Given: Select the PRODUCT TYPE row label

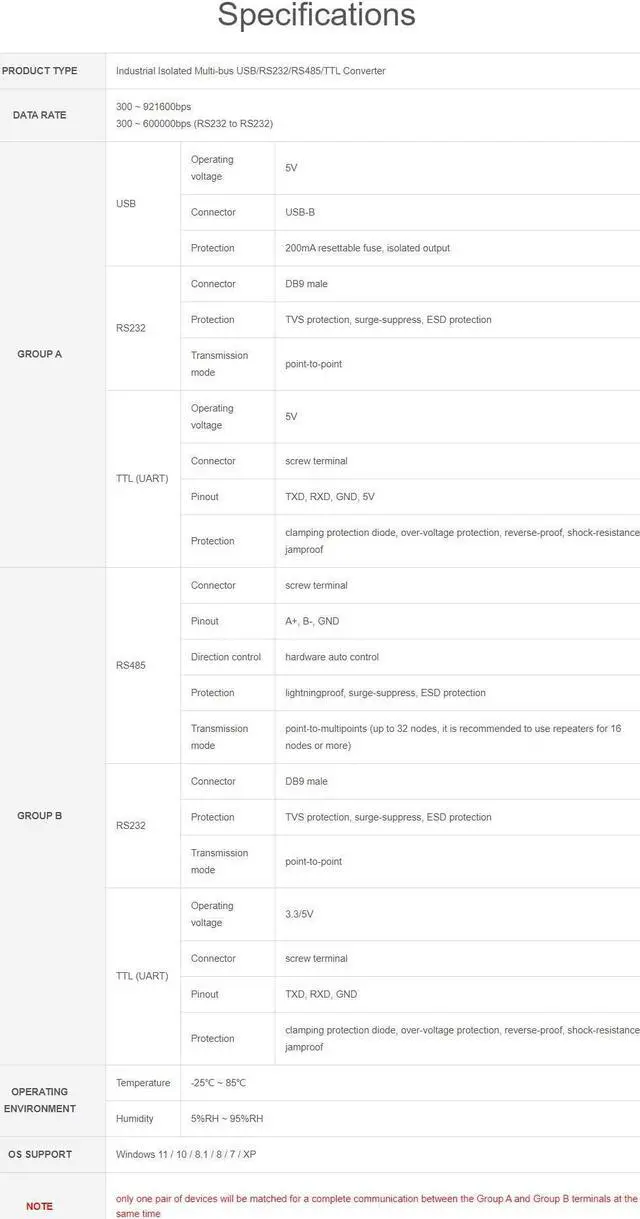Looking at the screenshot, I should point(40,71).
